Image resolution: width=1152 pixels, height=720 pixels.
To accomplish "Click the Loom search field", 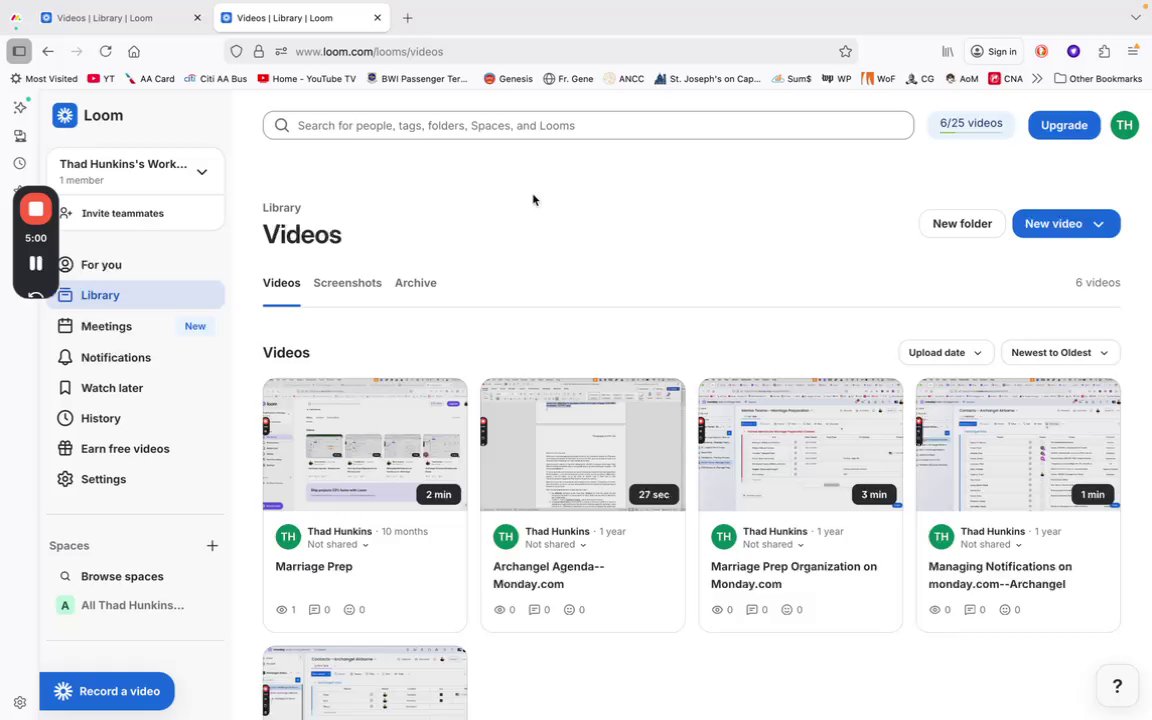I will [x=588, y=126].
